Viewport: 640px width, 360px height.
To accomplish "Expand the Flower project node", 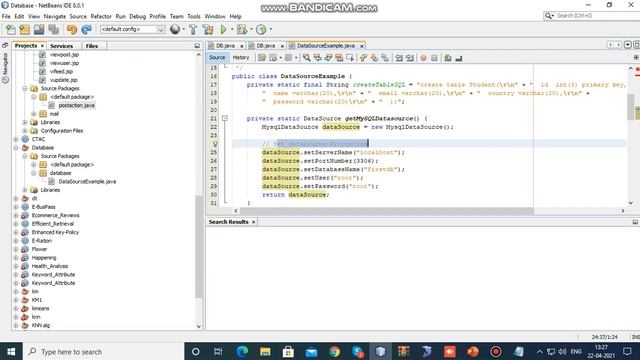I will [16, 249].
